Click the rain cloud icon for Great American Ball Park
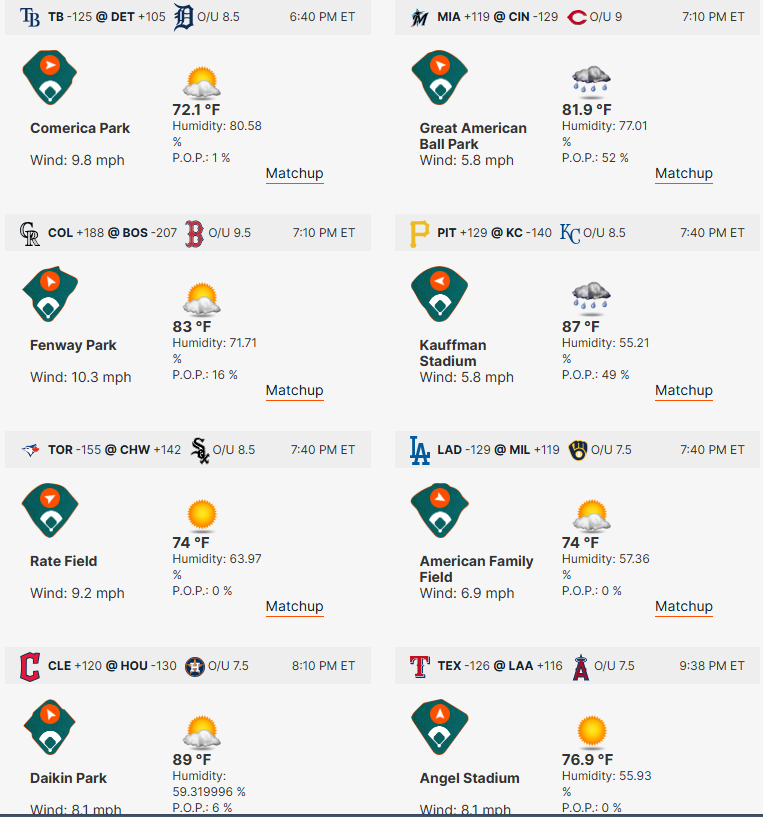 coord(591,82)
